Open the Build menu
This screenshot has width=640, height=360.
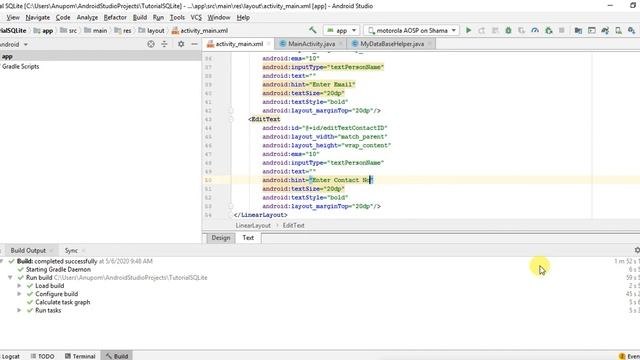tap(140, 18)
